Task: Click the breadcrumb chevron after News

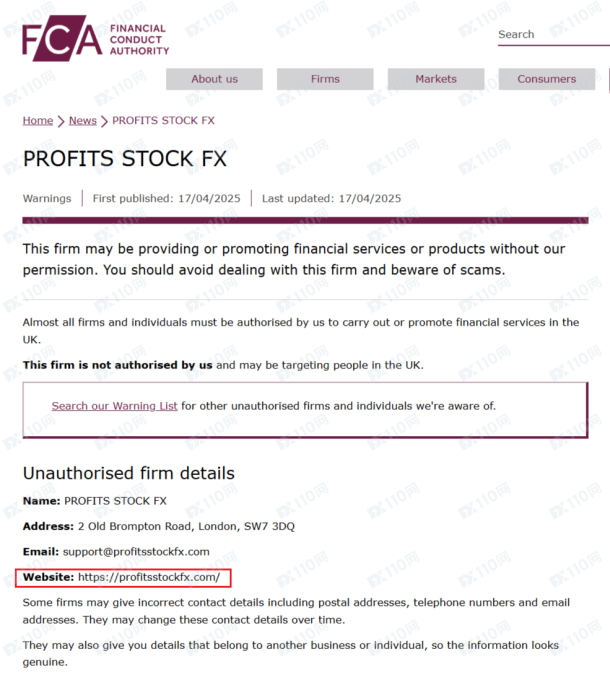Action: (105, 121)
